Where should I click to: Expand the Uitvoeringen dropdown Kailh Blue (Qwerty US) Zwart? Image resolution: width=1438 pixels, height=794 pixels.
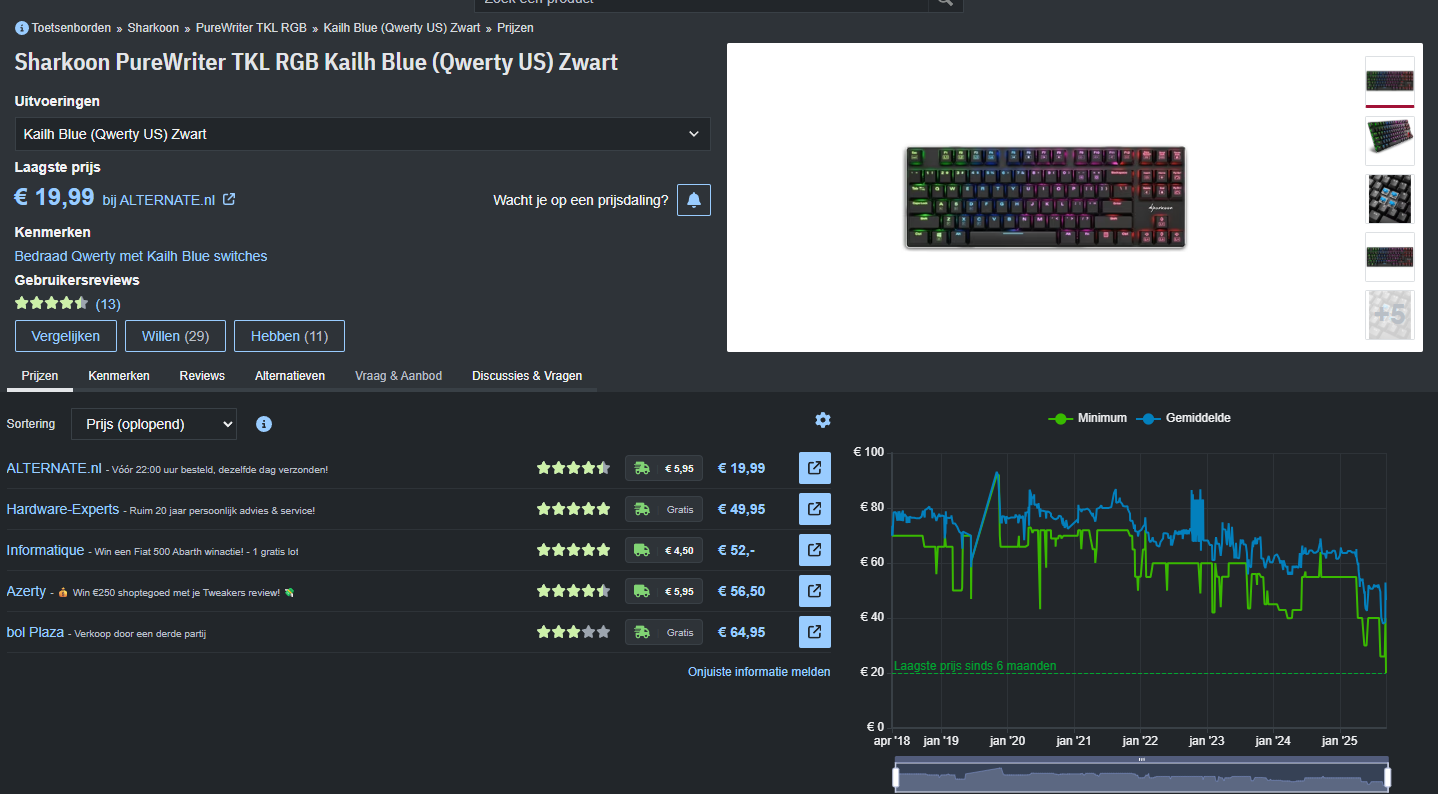(x=363, y=134)
